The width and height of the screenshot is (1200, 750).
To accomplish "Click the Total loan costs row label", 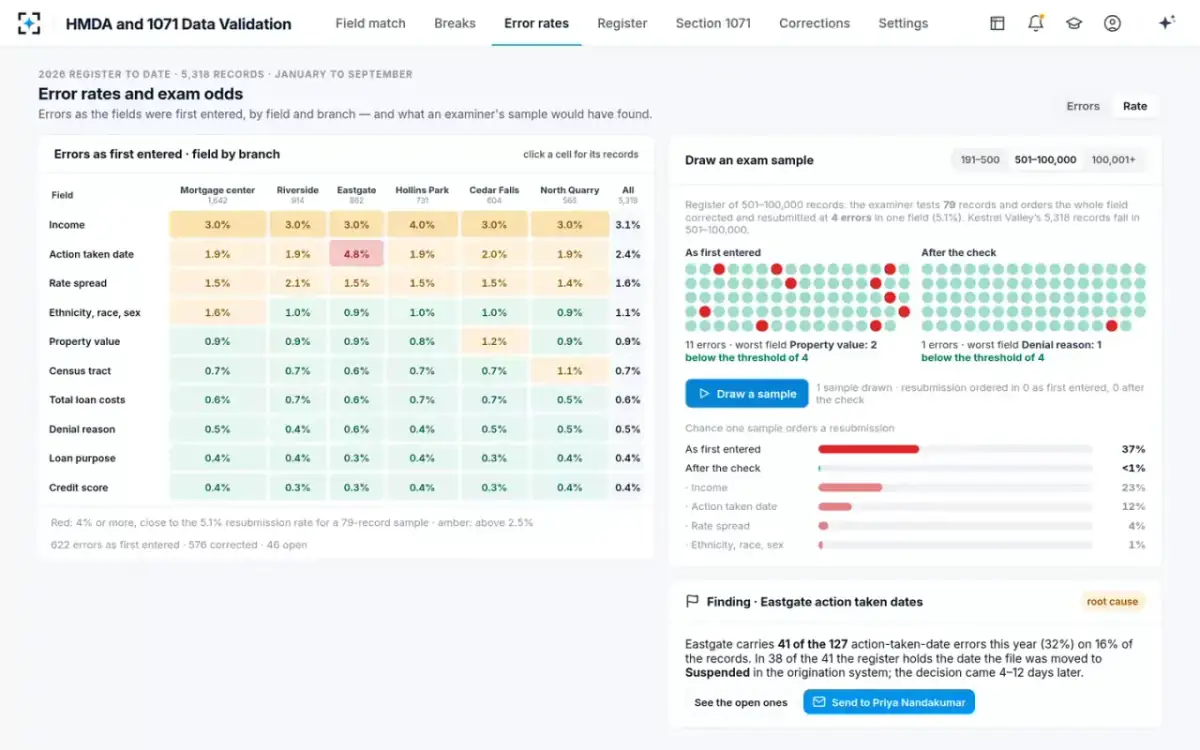I will [x=87, y=400].
